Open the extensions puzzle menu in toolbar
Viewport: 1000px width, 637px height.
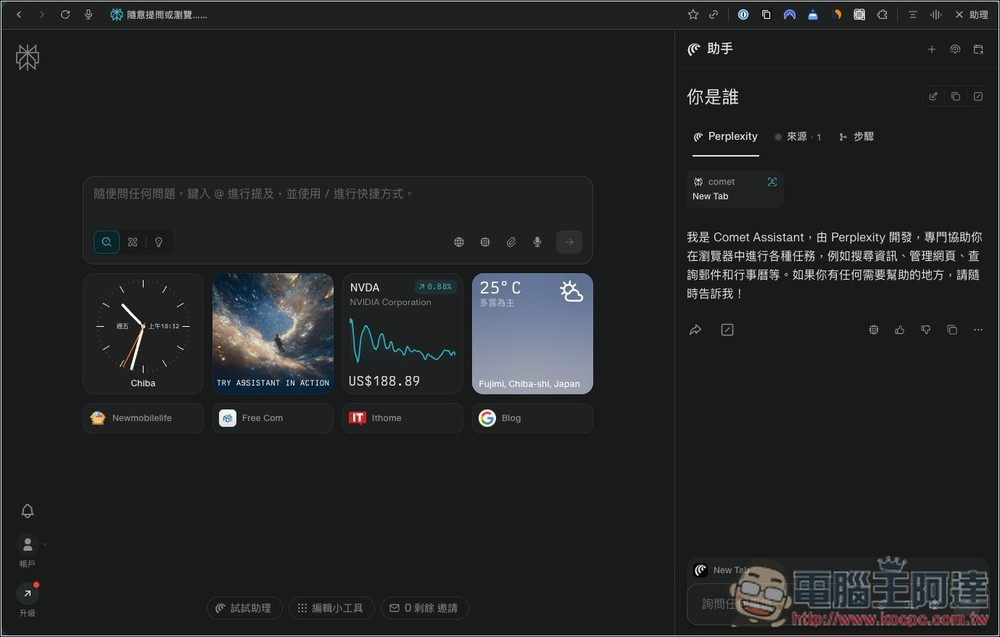point(882,15)
